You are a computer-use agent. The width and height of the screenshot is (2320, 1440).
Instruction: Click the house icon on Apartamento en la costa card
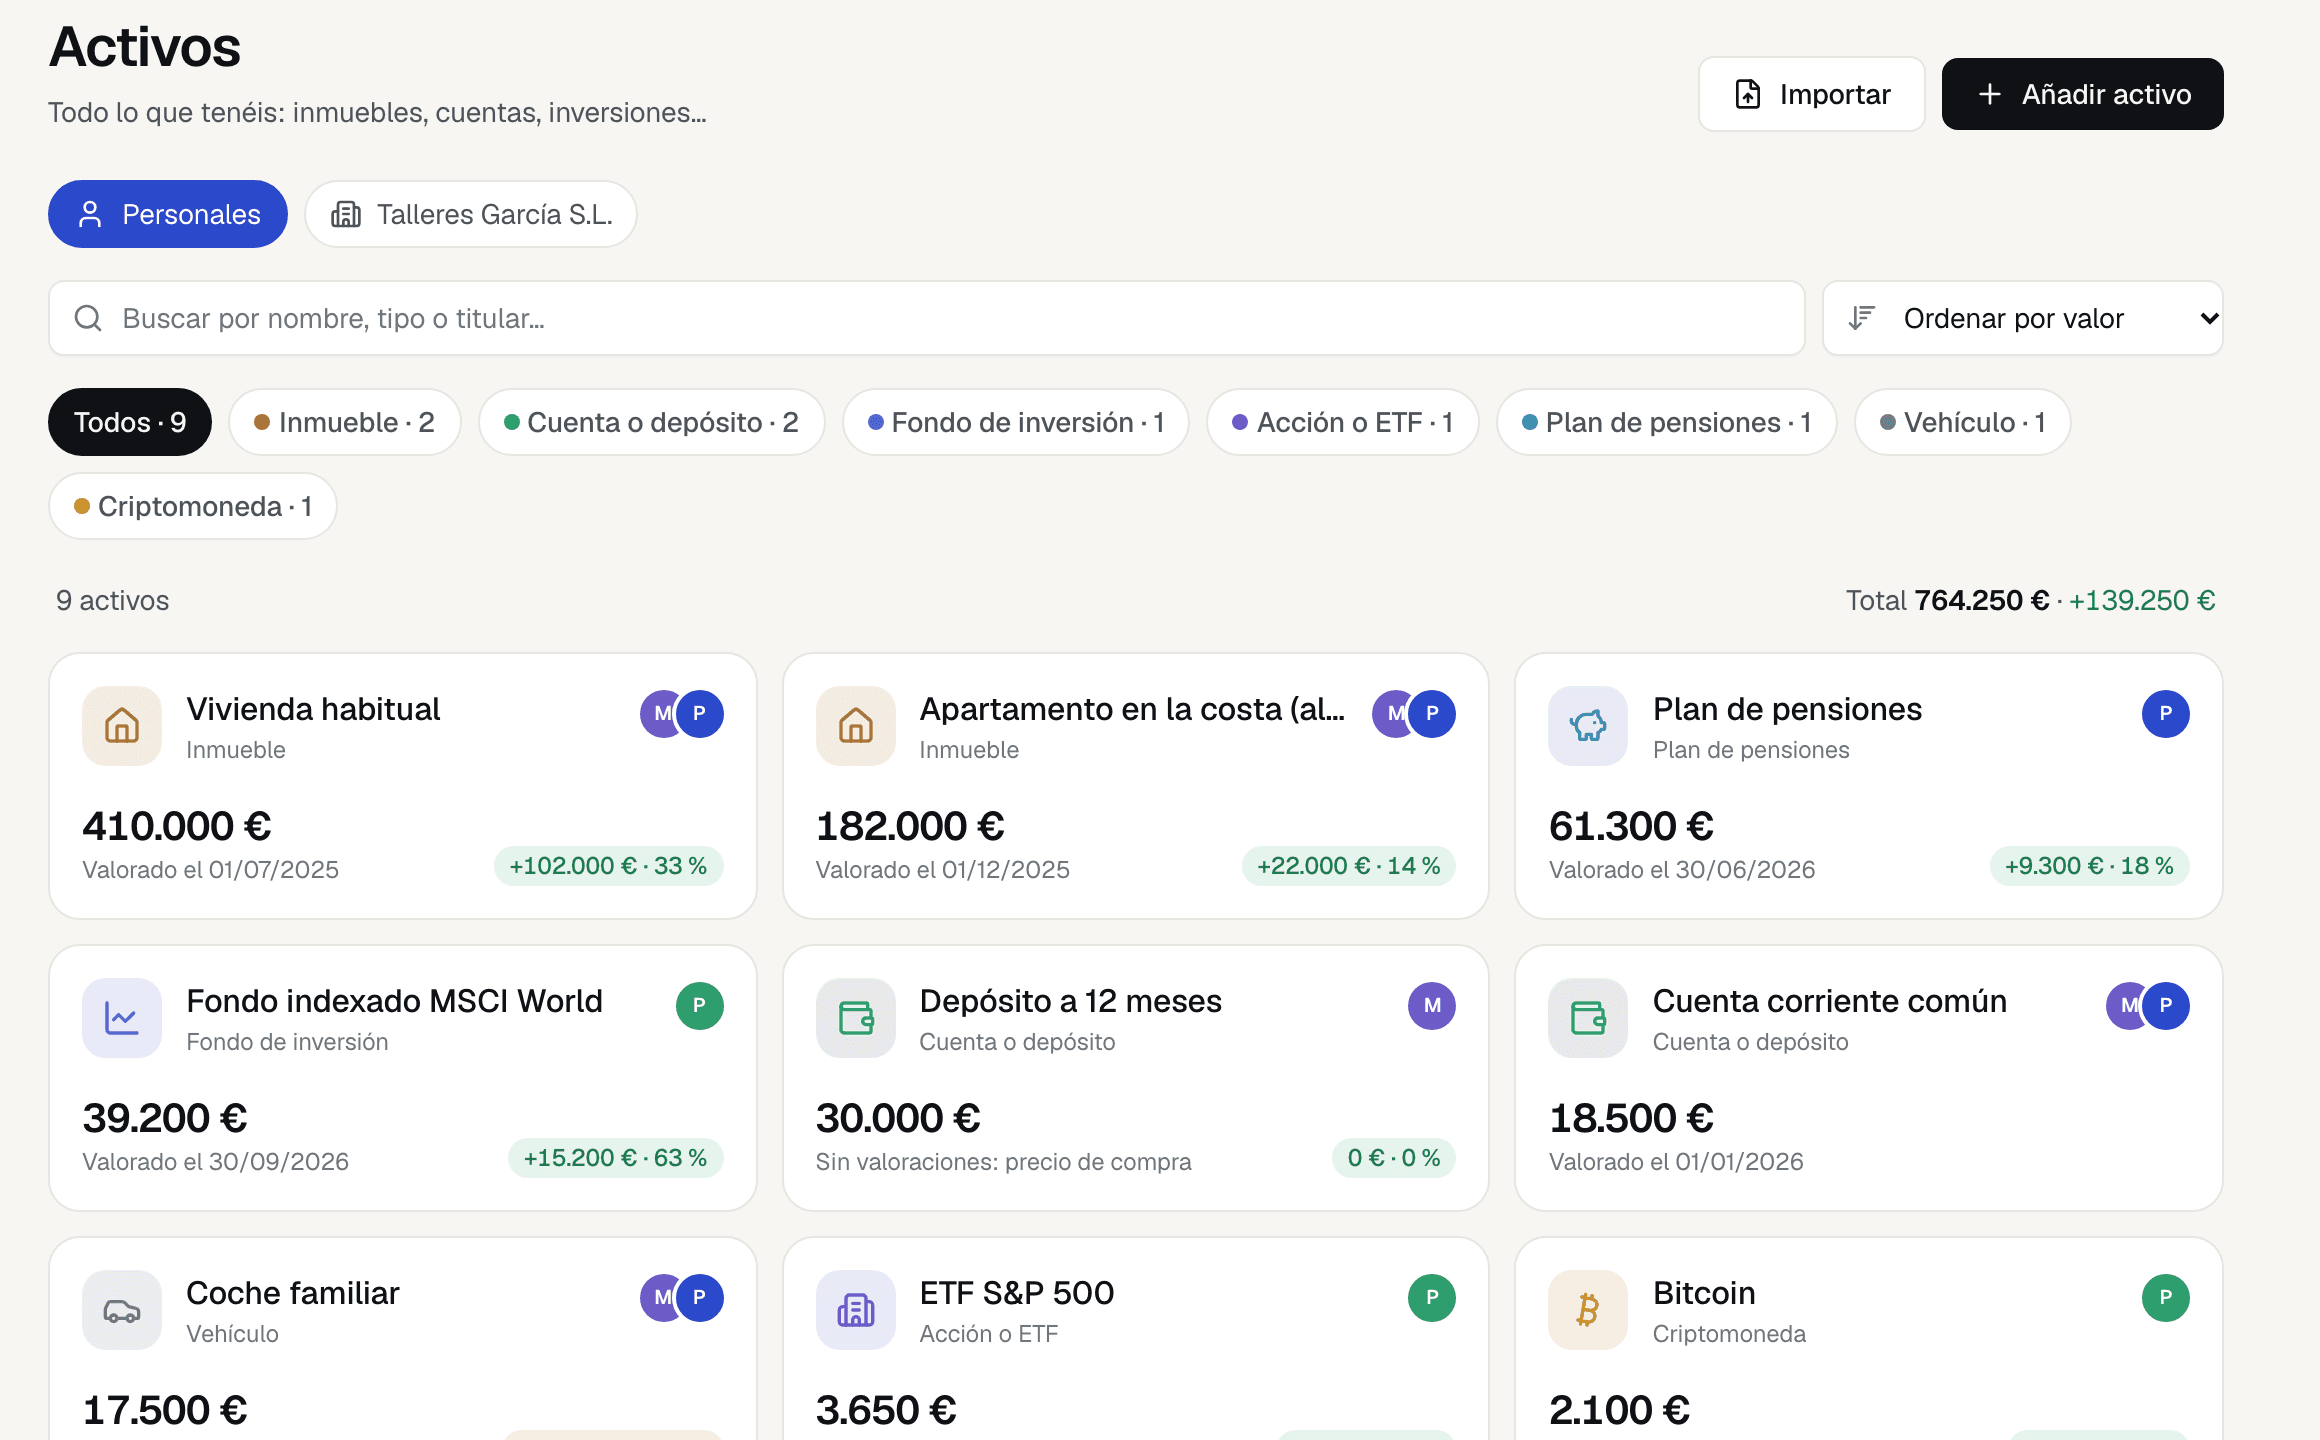[x=856, y=726]
